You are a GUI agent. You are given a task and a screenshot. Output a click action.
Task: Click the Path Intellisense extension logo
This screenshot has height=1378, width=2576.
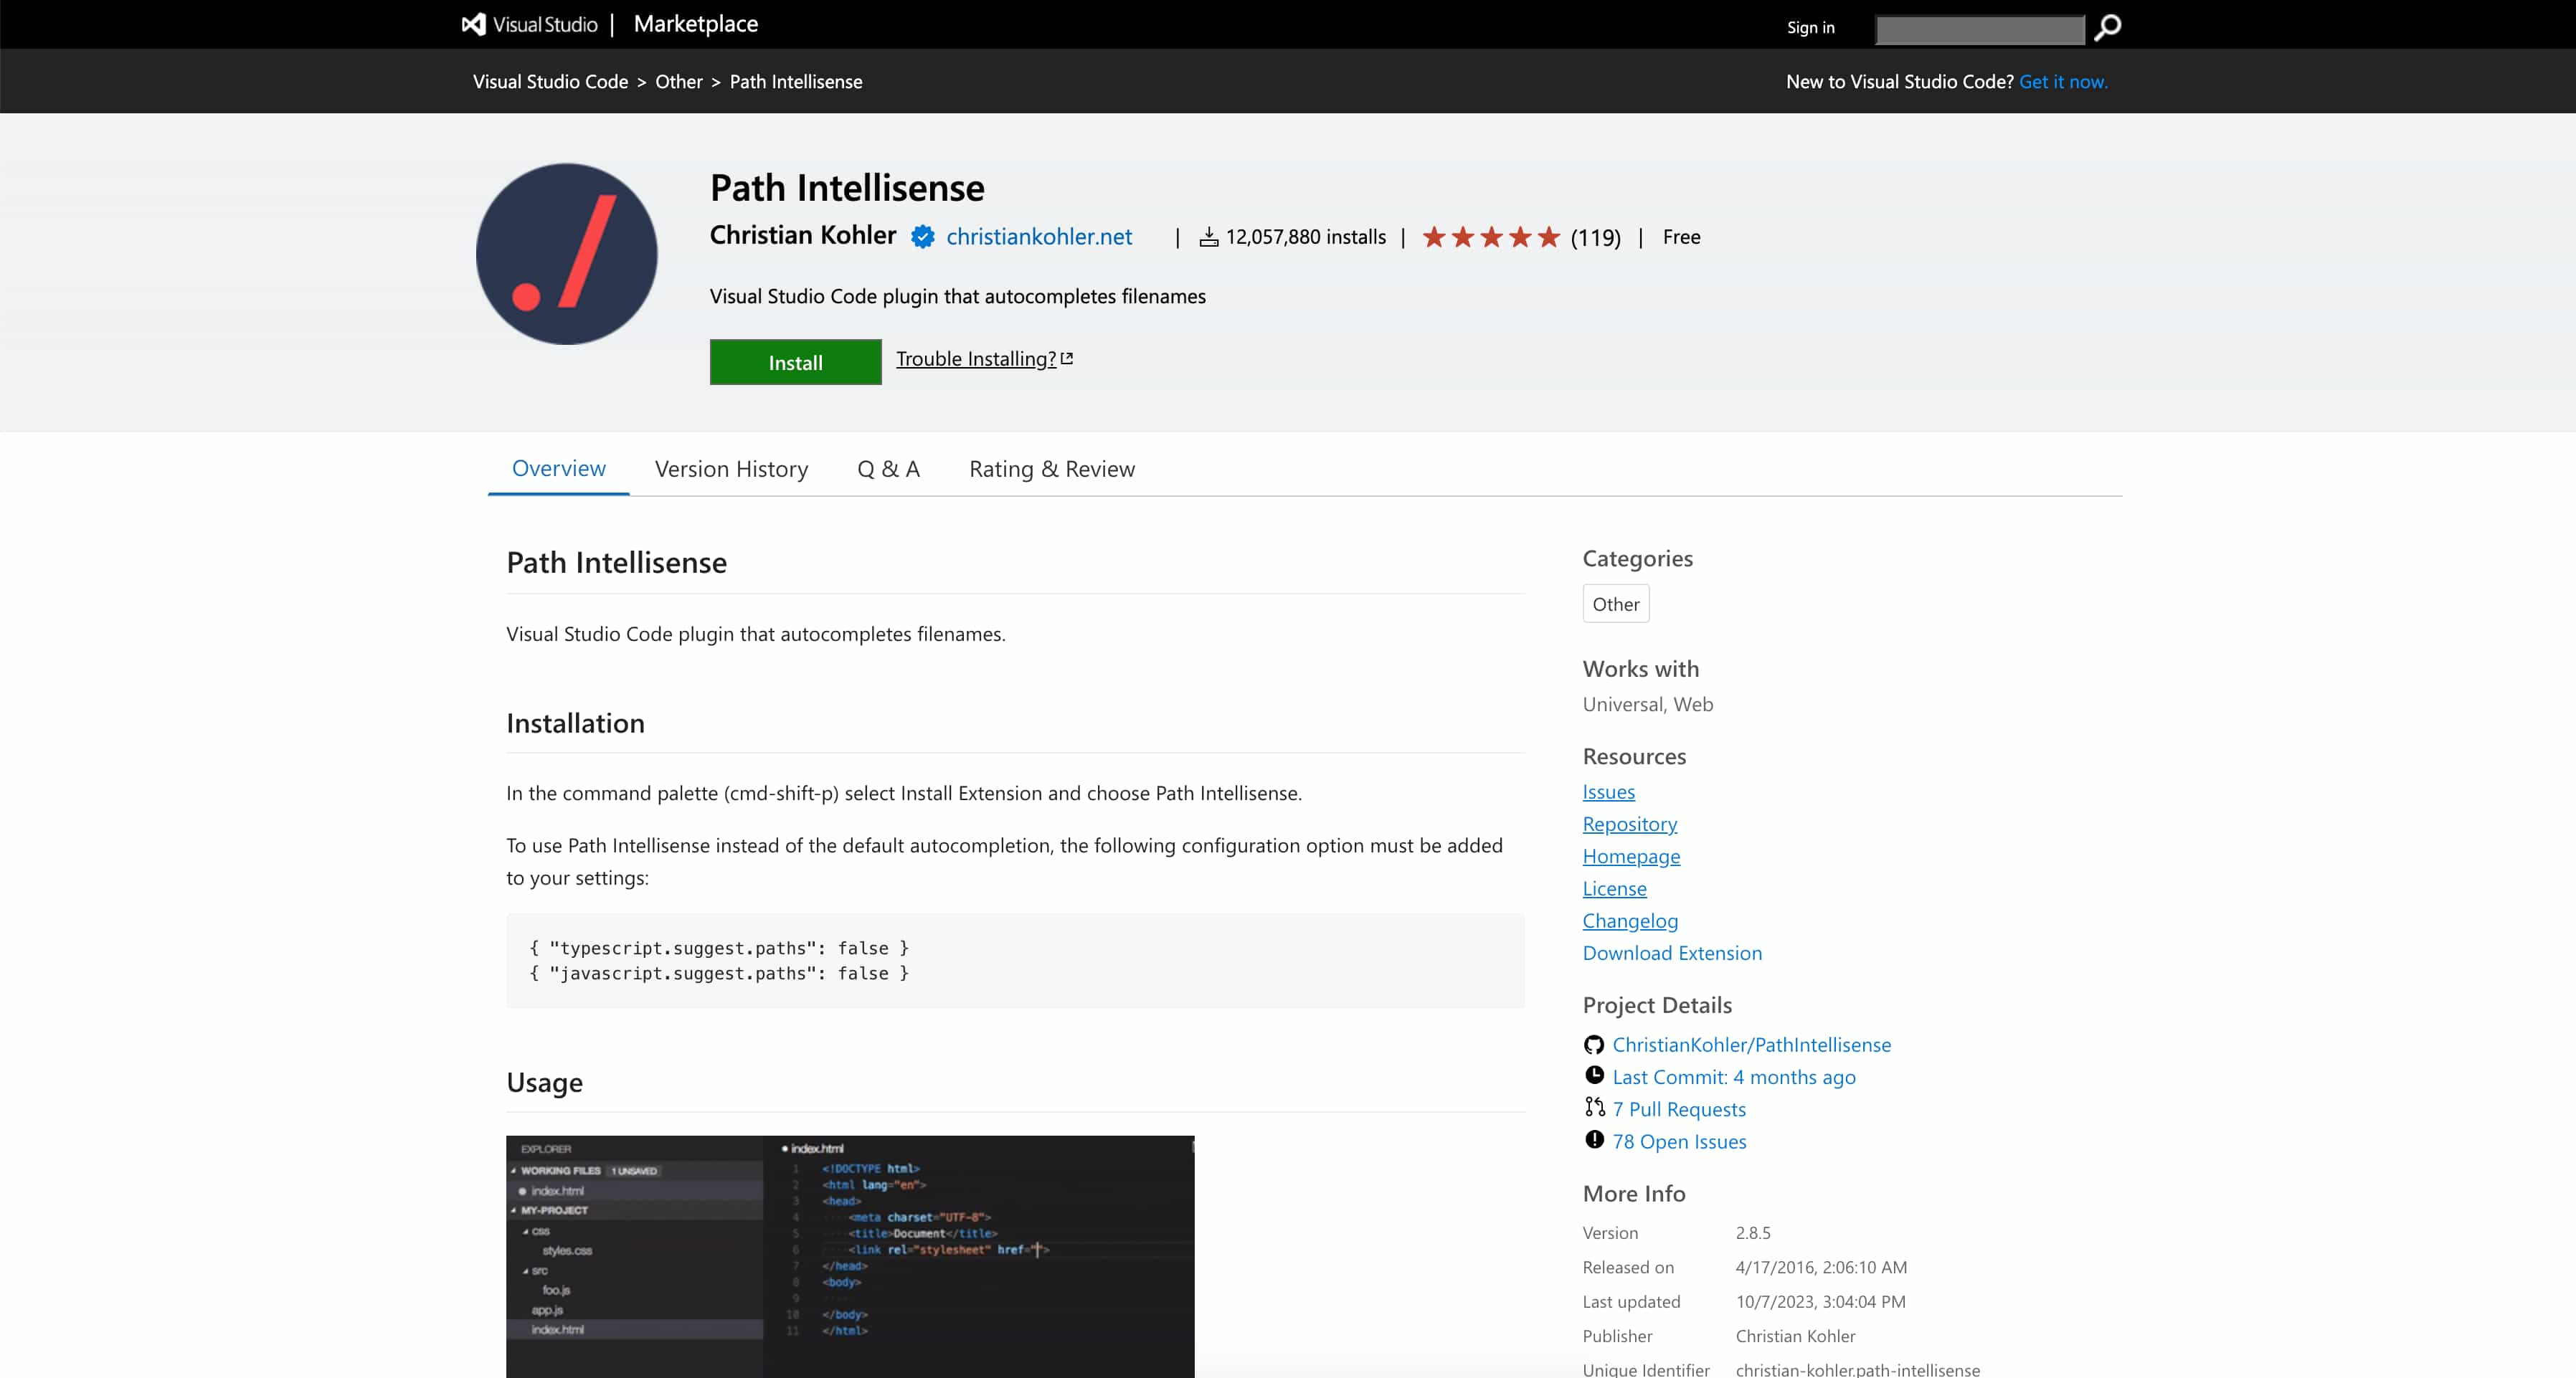567,254
